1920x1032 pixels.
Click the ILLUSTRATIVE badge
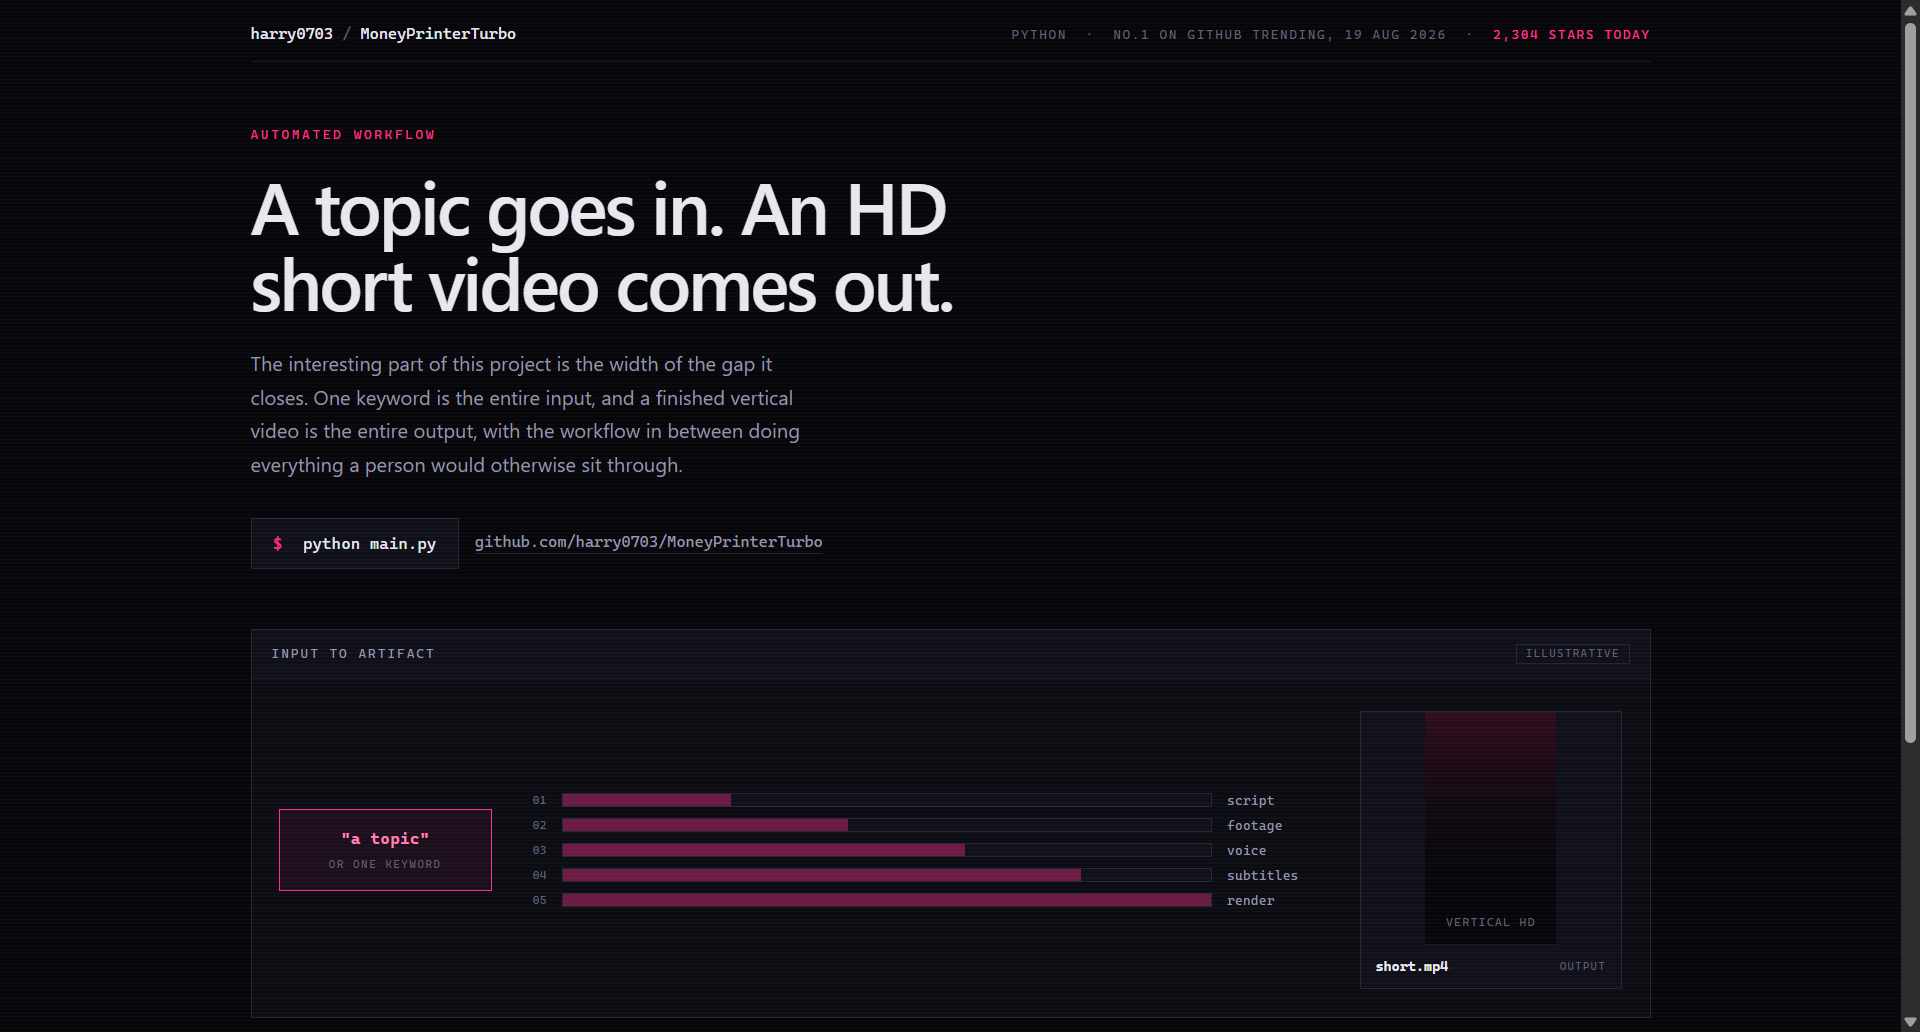tap(1572, 653)
